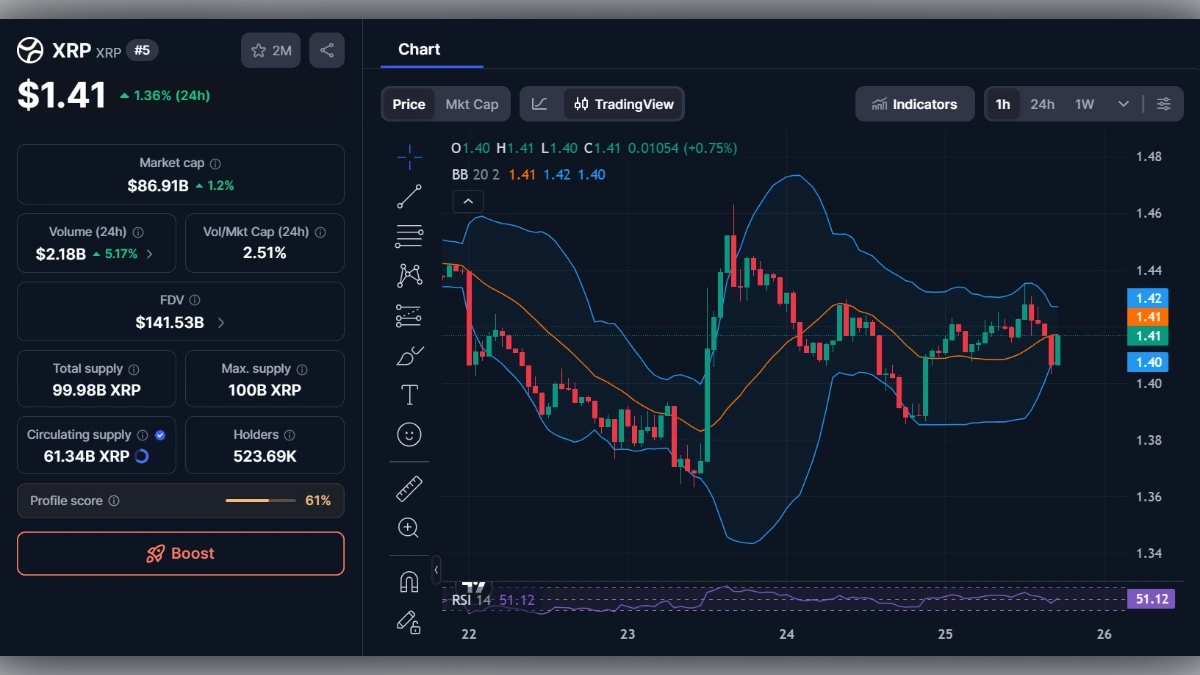The image size is (1200, 675).
Task: Open the Indicators panel
Action: click(914, 103)
